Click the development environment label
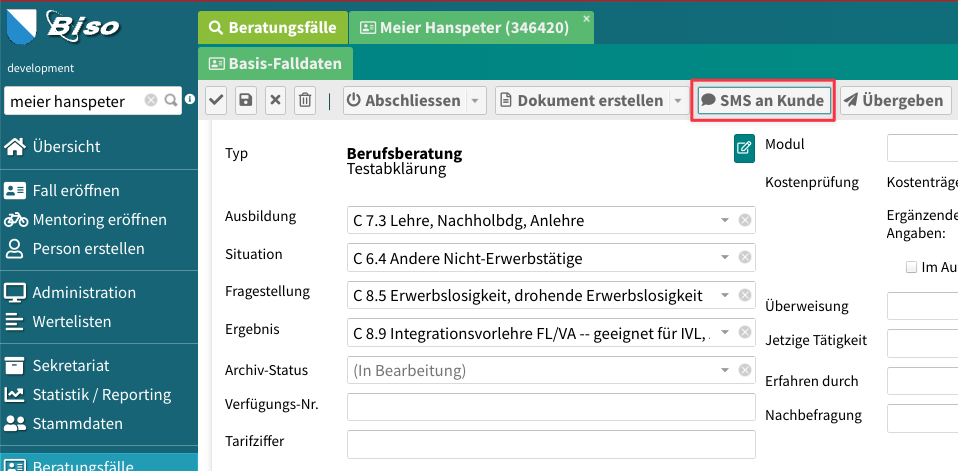 pos(40,68)
